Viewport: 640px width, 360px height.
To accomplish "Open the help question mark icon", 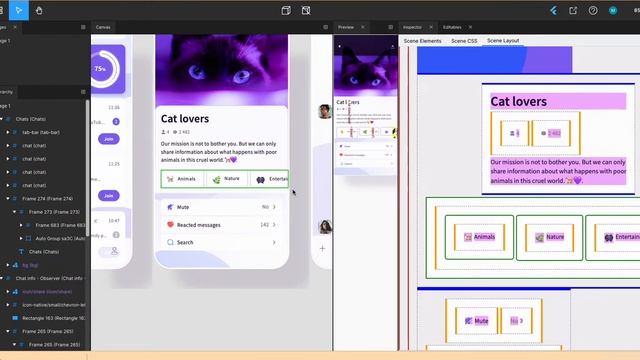I will (593, 11).
